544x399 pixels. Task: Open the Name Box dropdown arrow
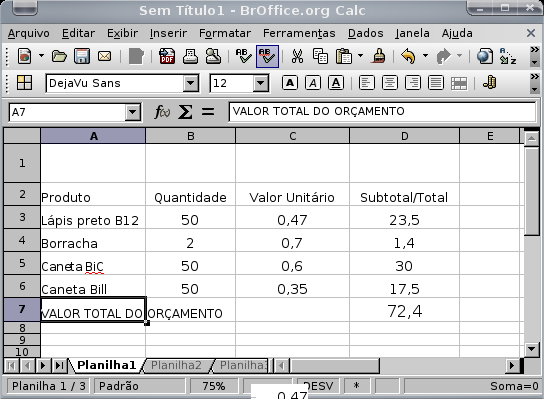132,112
